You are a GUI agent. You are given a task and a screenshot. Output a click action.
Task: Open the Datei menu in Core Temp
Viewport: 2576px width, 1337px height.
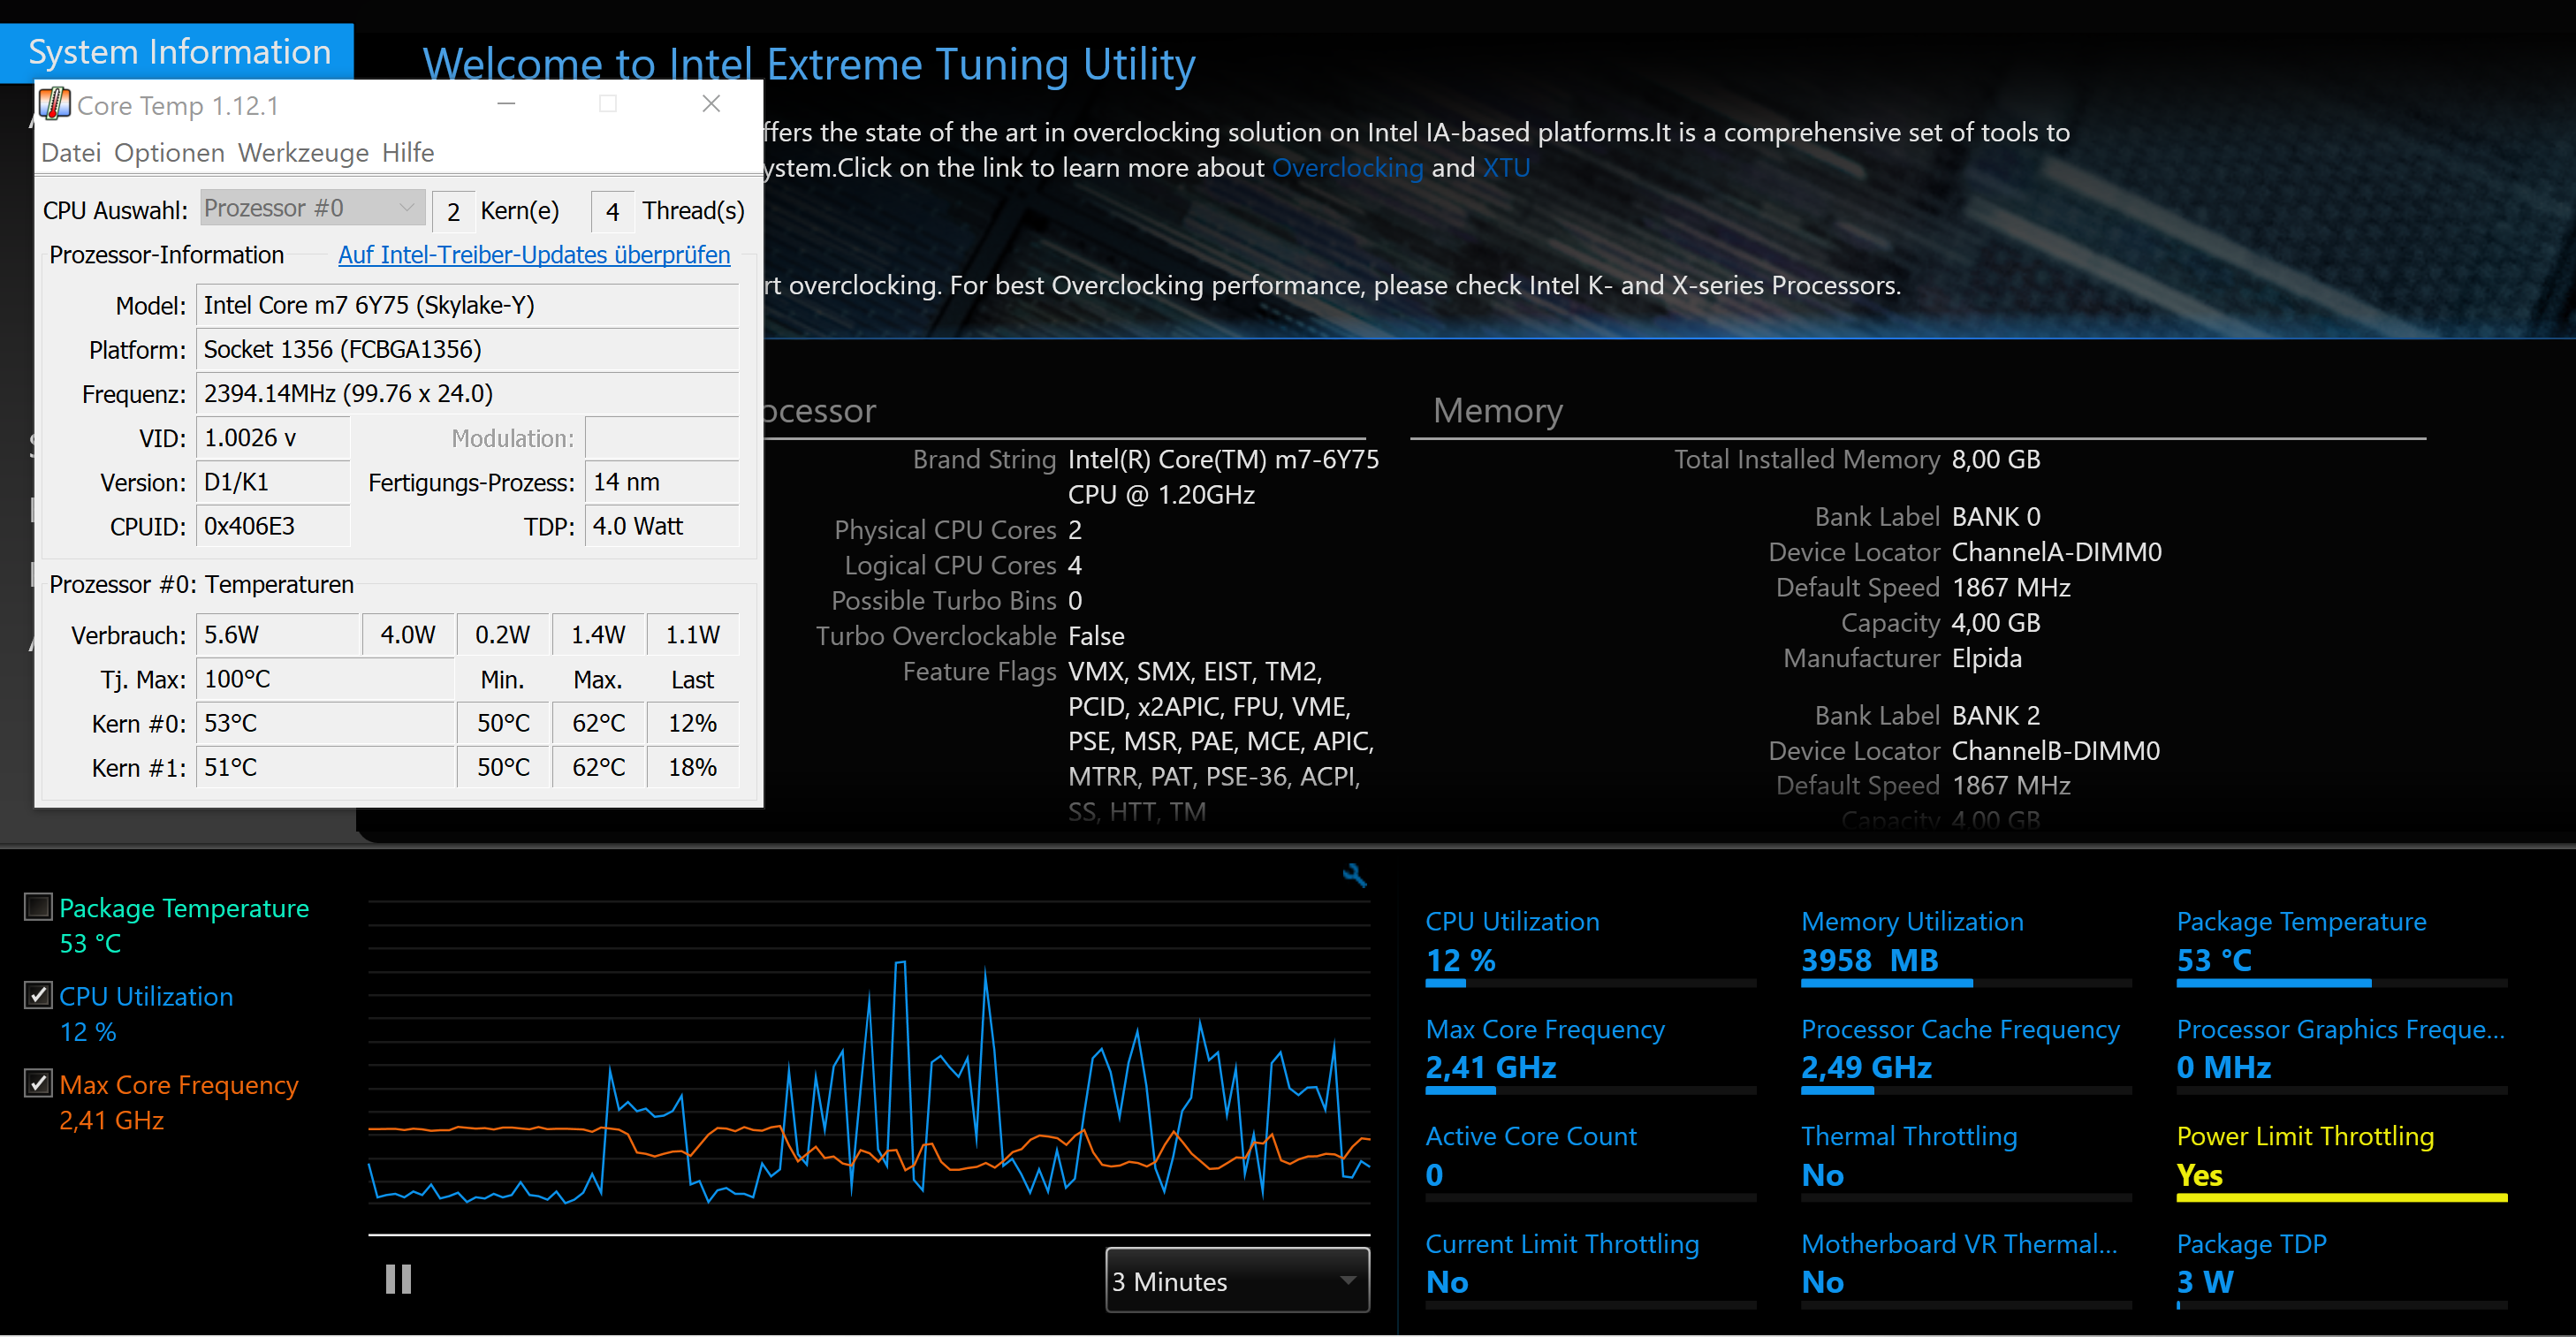click(71, 153)
